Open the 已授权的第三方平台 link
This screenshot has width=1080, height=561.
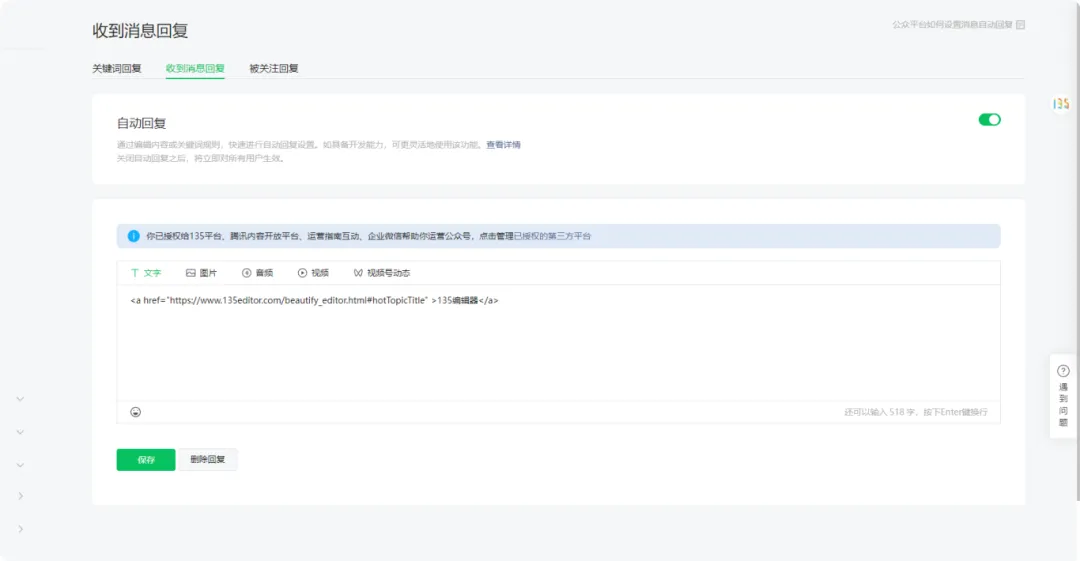(x=552, y=236)
